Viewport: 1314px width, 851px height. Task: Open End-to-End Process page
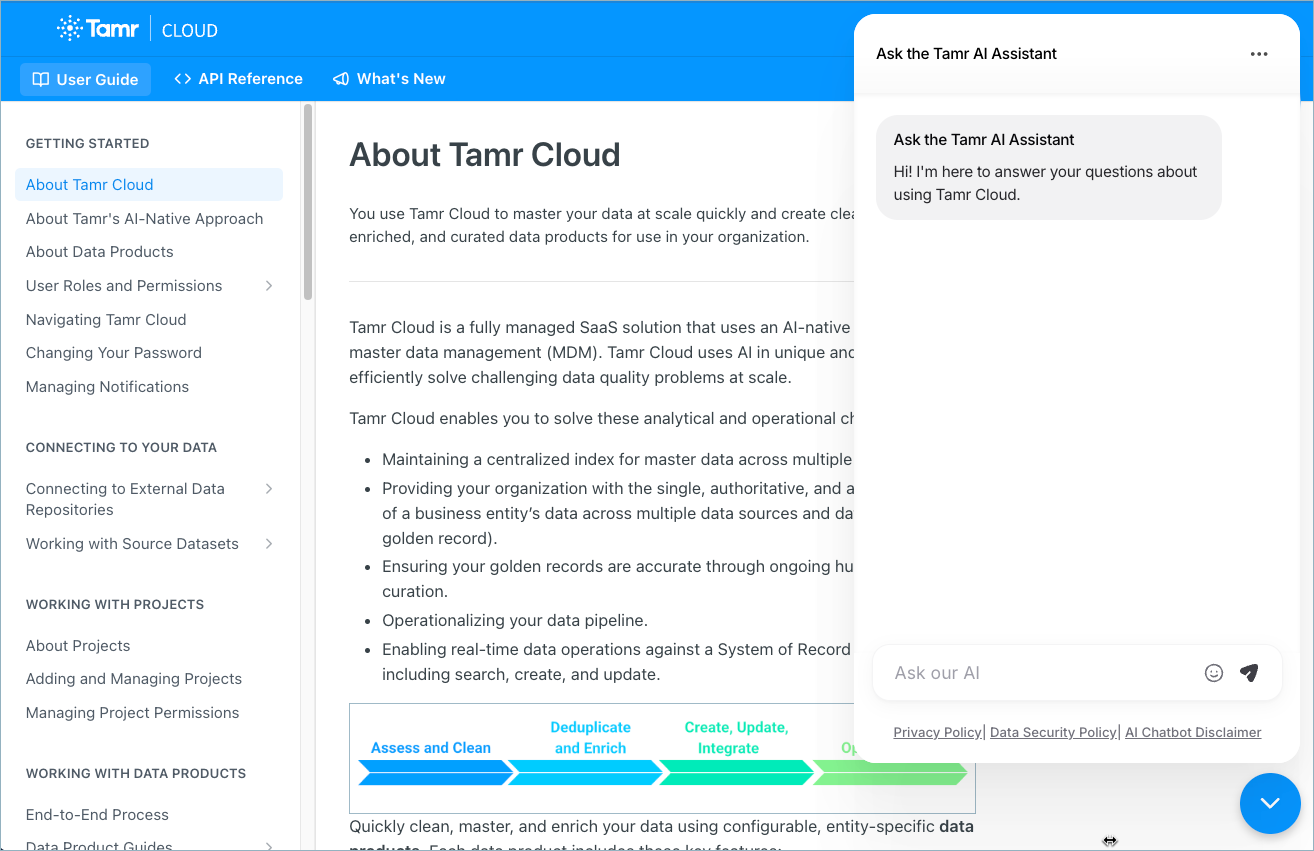(97, 815)
